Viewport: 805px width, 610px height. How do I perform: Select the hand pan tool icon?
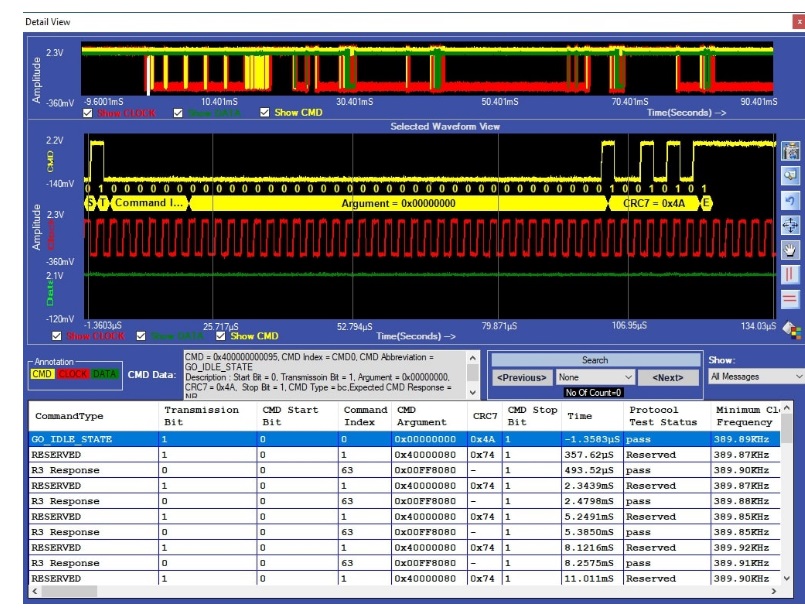[790, 250]
